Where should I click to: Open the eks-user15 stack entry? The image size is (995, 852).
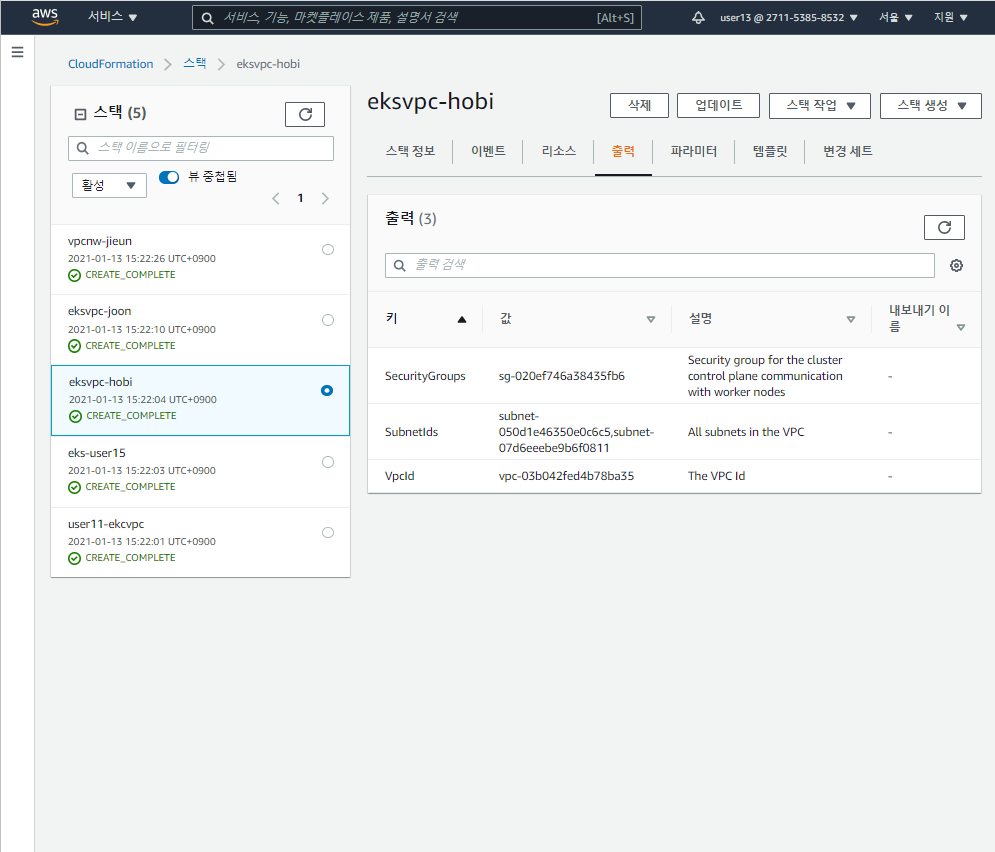201,471
